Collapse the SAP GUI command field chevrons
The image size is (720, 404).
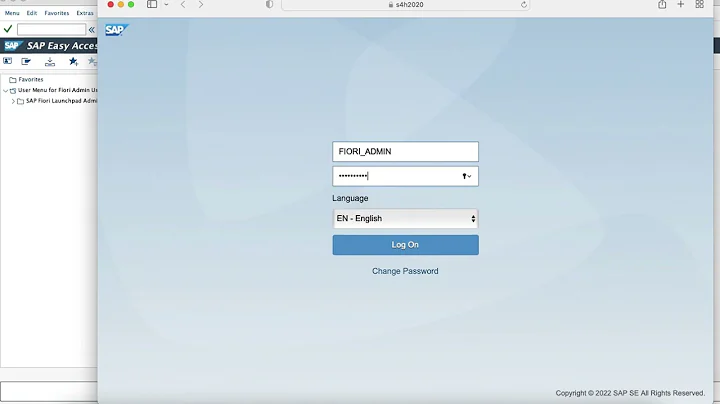tap(92, 30)
